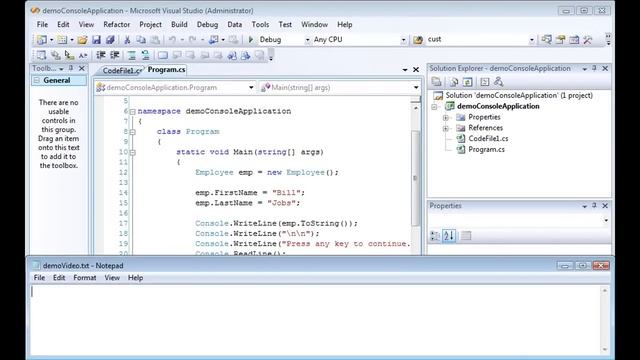Viewport: 640px width, 360px height.
Task: Collapse the namespace code outlining region
Action: coord(133,111)
